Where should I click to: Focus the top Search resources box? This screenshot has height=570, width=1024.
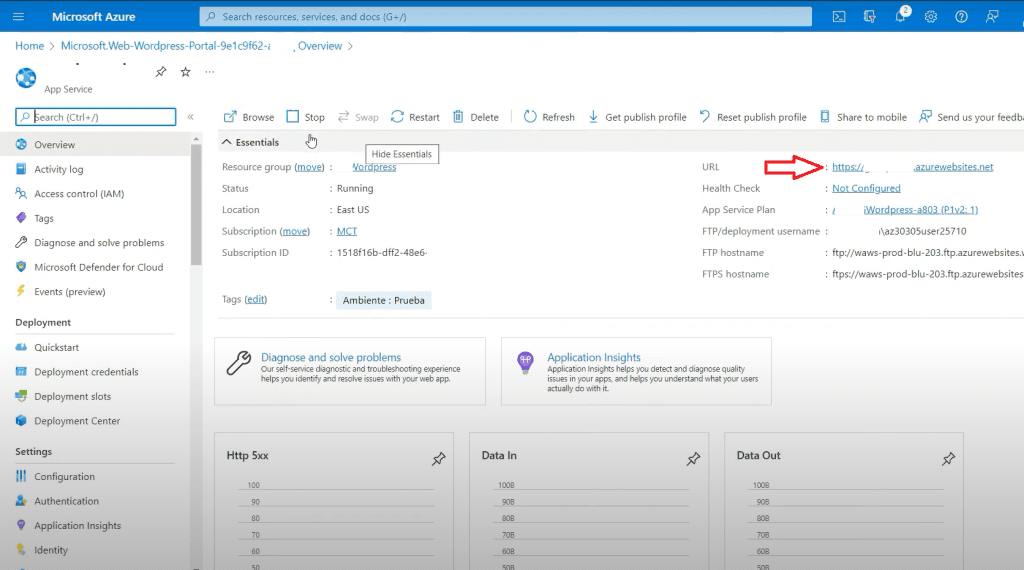click(x=505, y=16)
